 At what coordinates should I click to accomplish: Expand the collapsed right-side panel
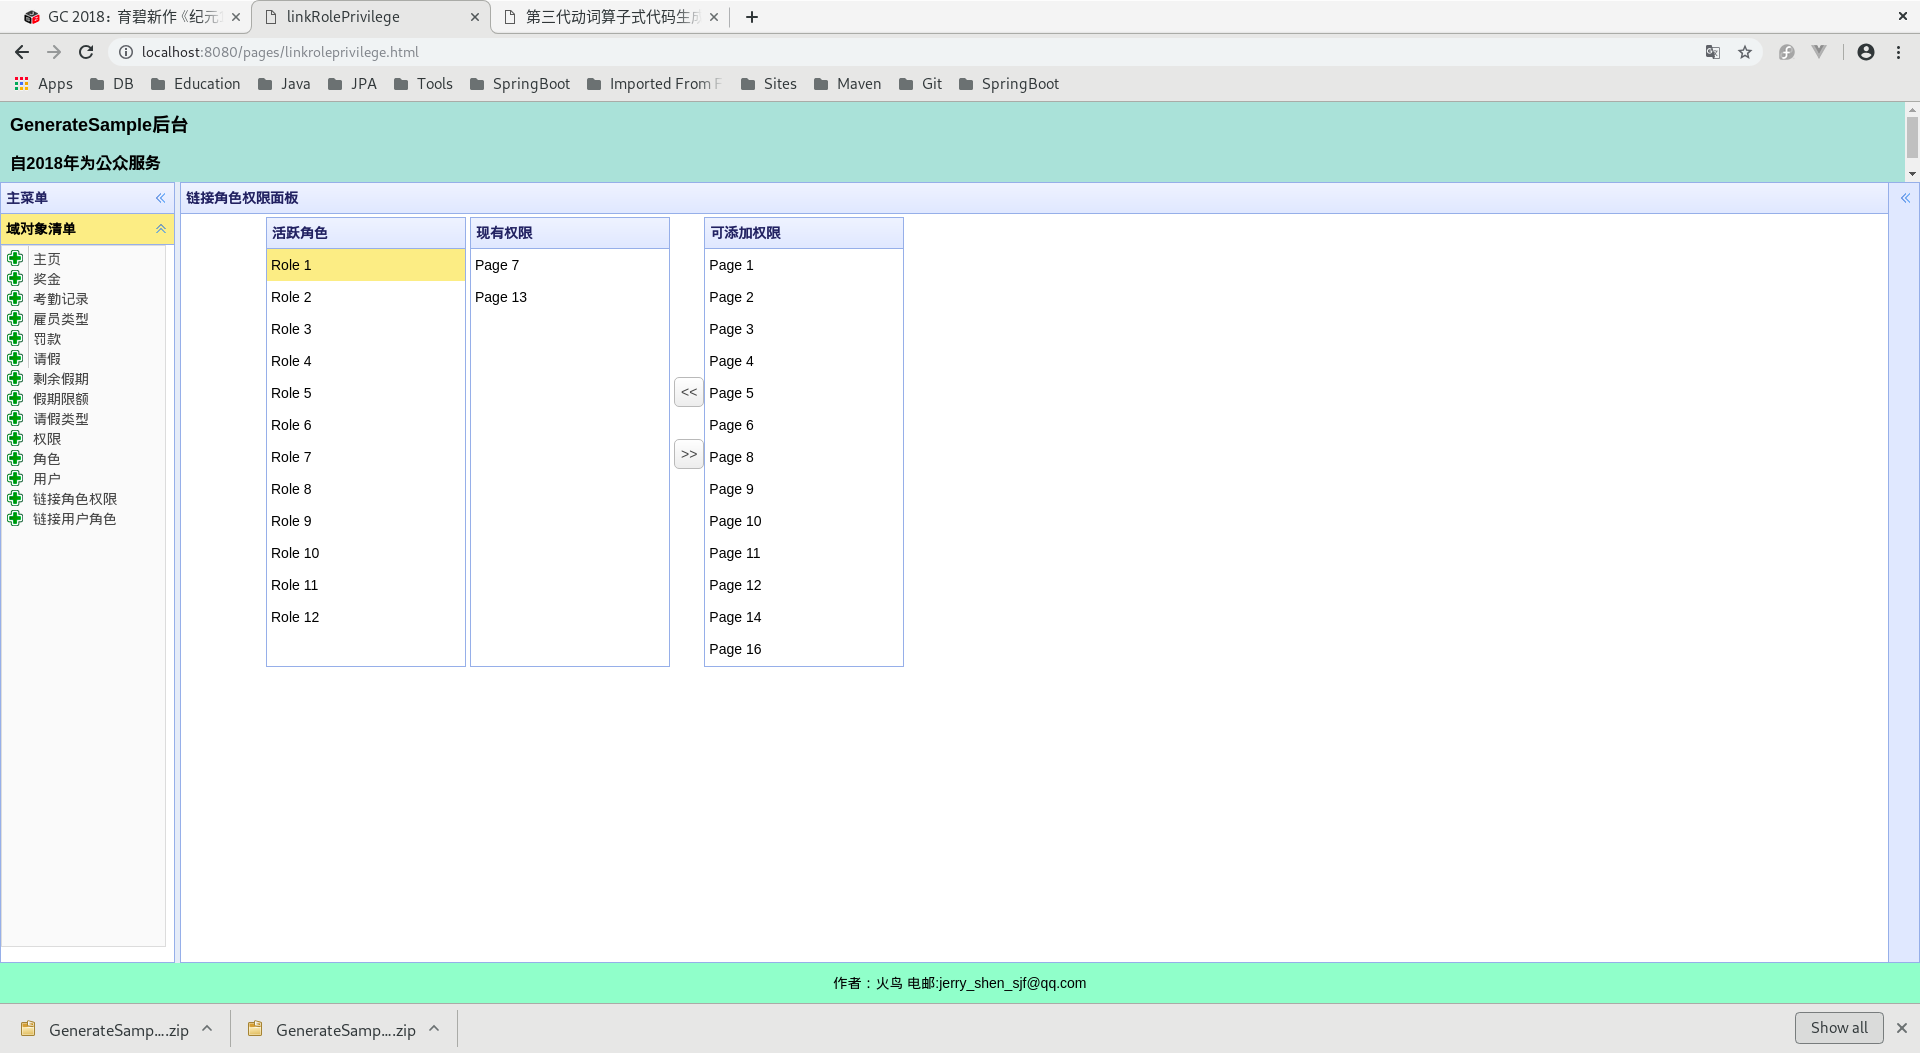tap(1905, 198)
